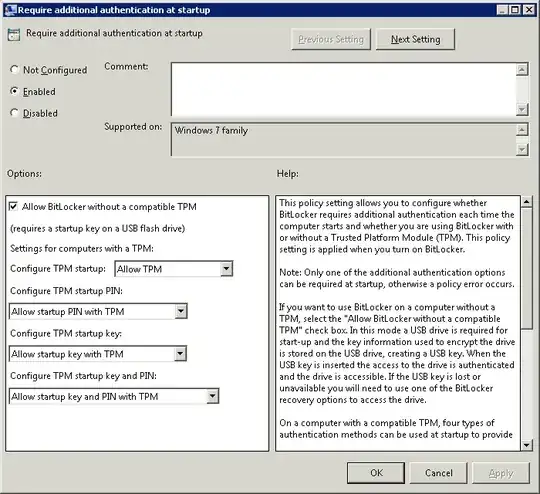Click the '(requires a startup key on a USB flash drive)' text
This screenshot has width=540, height=494.
pyautogui.click(x=97, y=228)
